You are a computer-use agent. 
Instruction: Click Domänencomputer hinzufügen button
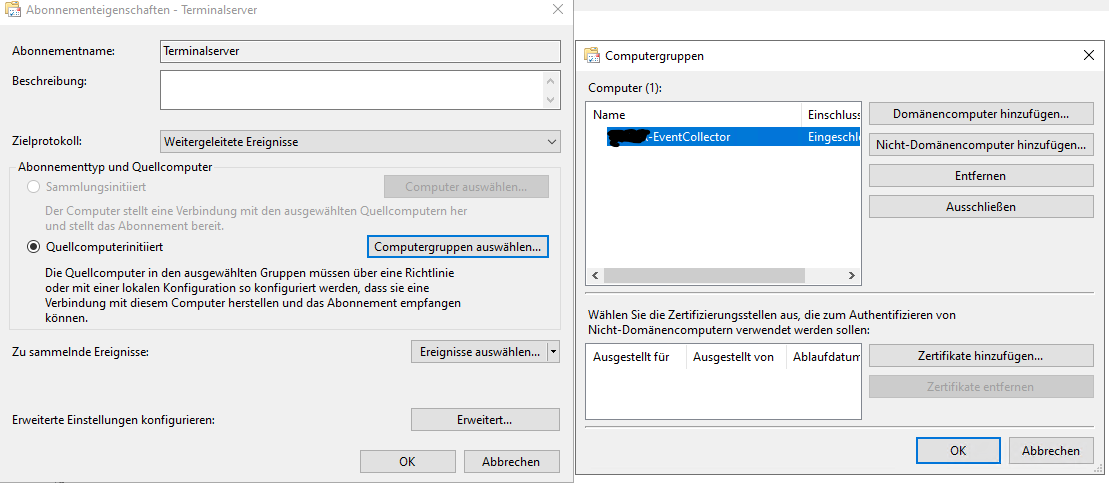[x=981, y=114]
